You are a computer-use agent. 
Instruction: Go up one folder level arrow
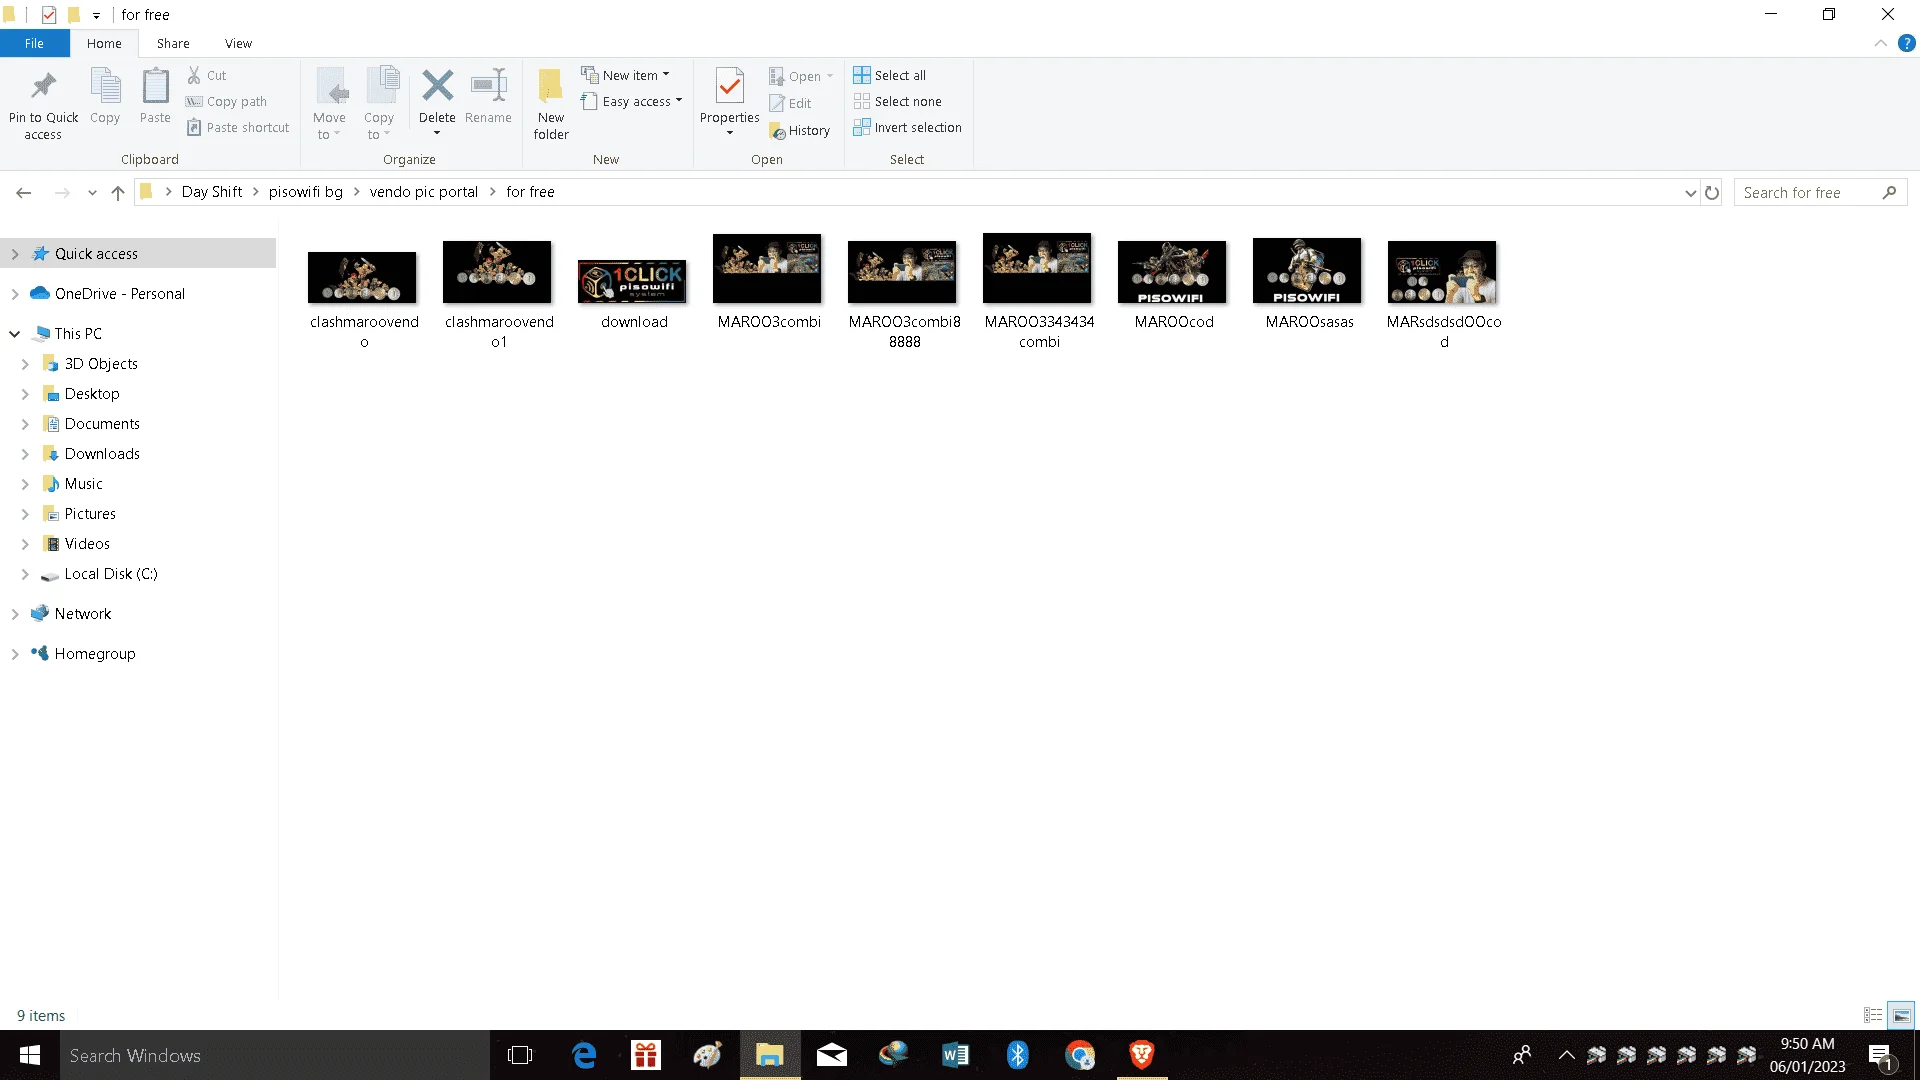tap(118, 192)
